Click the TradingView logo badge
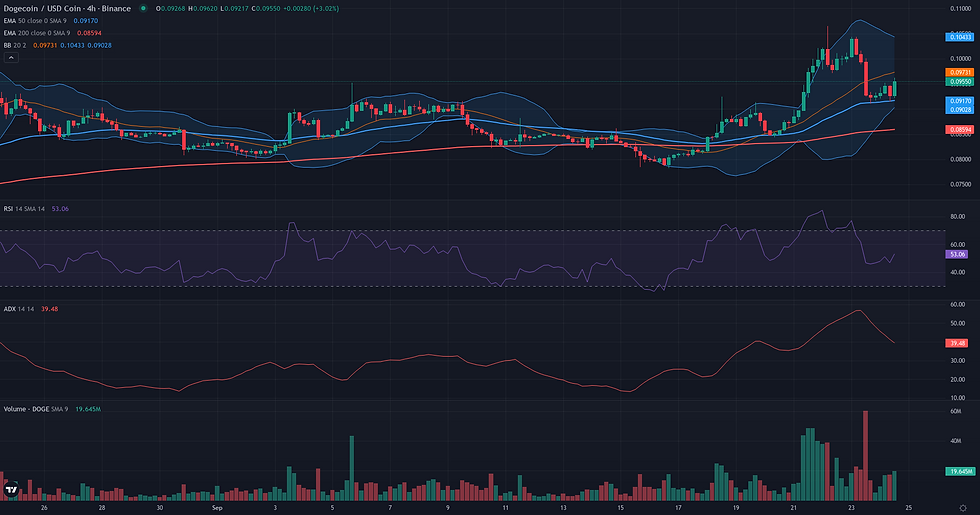The image size is (980, 515). [x=11, y=490]
